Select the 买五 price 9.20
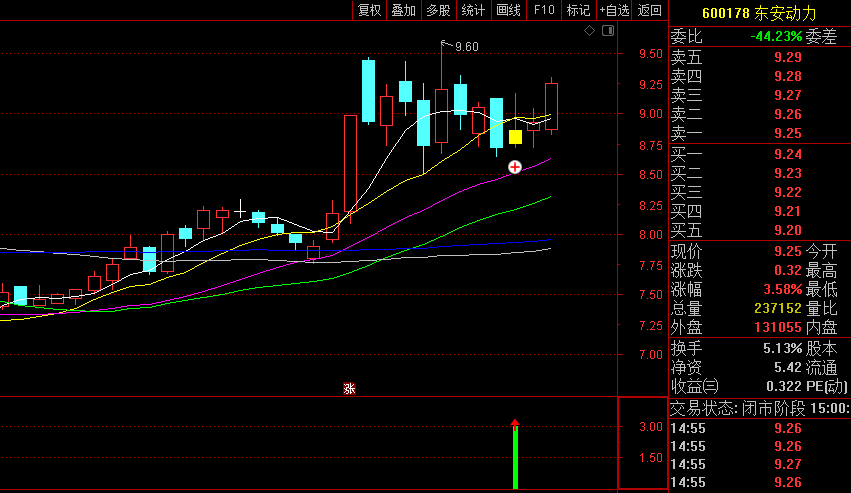The height and width of the screenshot is (493, 851). 788,230
